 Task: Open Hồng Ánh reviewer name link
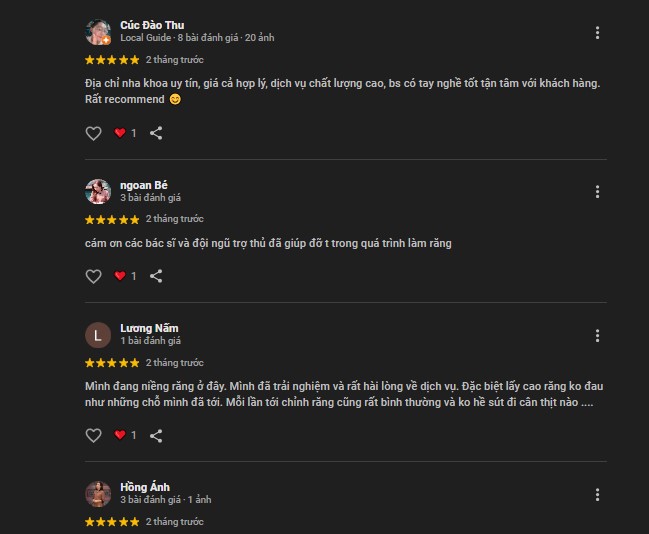[145, 487]
